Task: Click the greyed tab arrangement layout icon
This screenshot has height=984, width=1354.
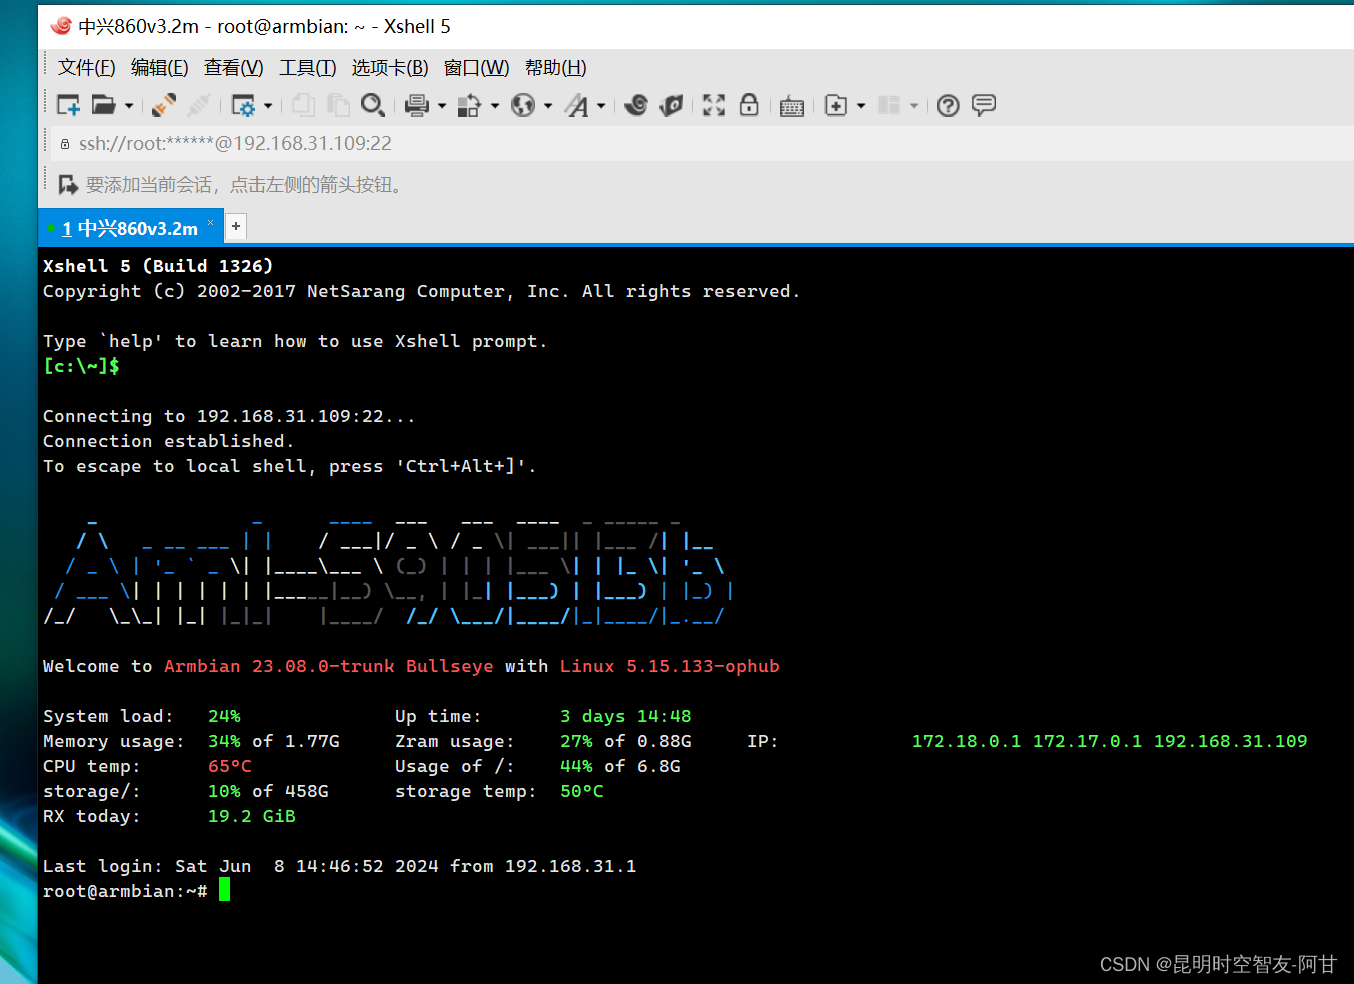Action: (x=889, y=105)
